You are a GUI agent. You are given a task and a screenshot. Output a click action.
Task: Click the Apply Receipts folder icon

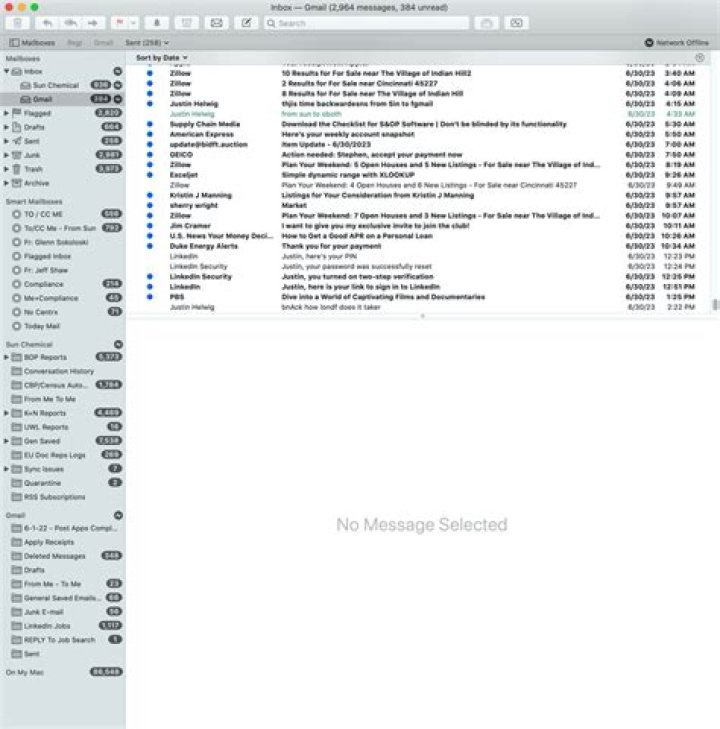(16, 542)
